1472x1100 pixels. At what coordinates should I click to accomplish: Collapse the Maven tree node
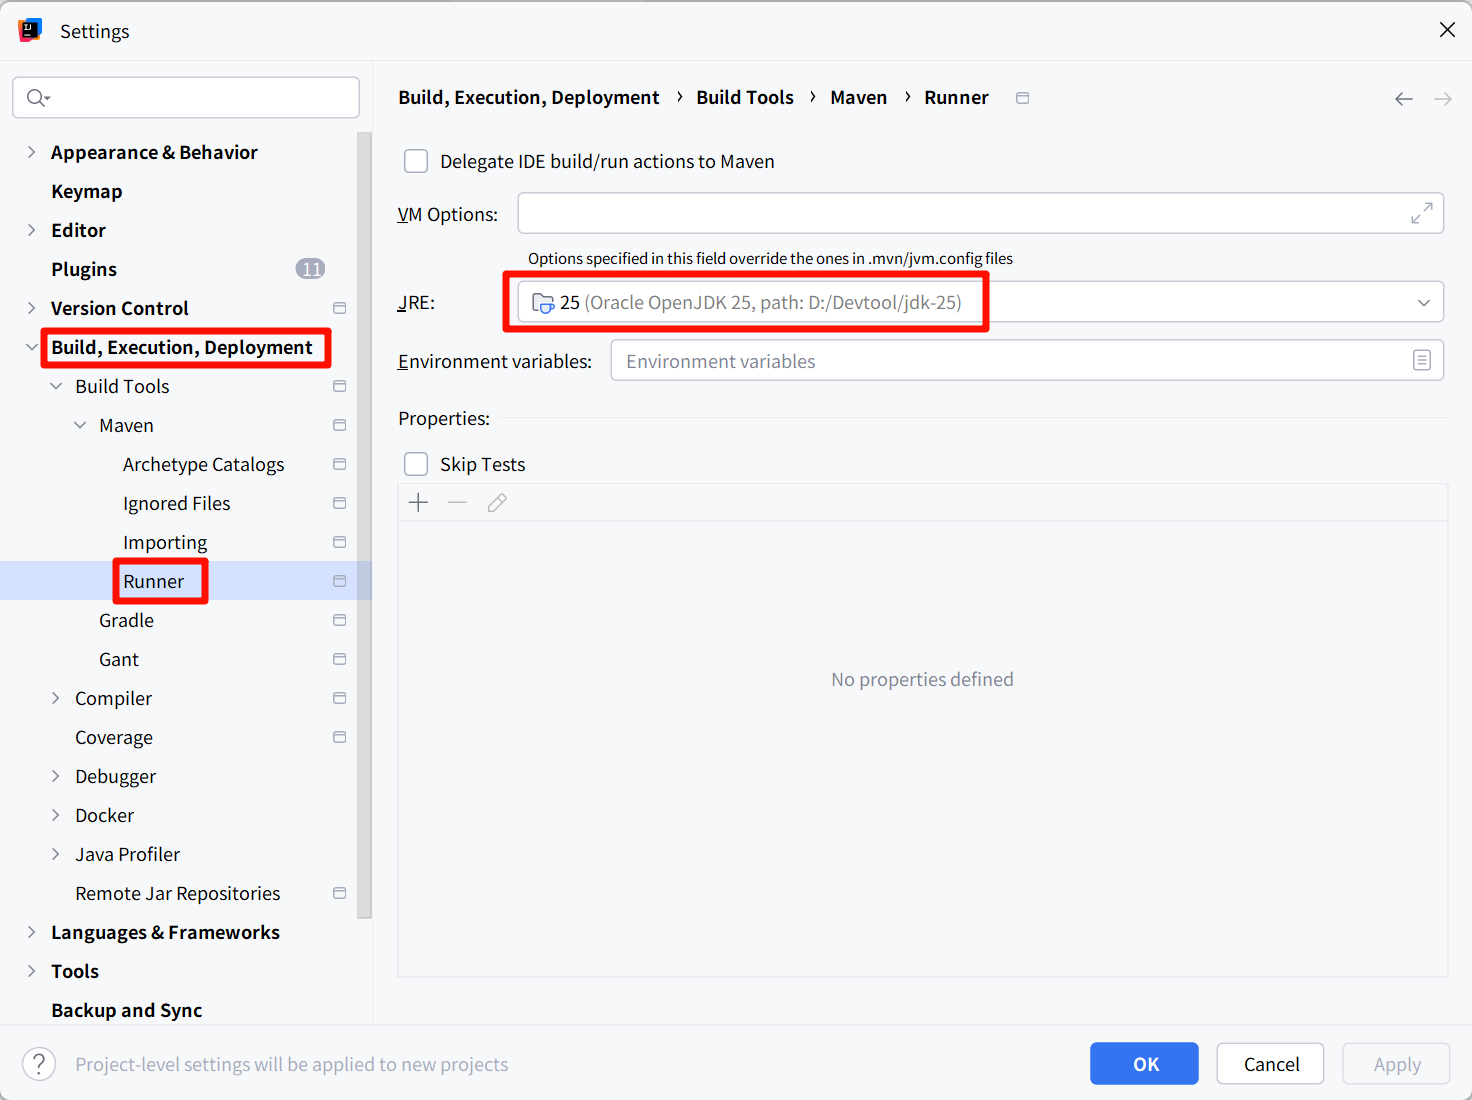tap(80, 425)
